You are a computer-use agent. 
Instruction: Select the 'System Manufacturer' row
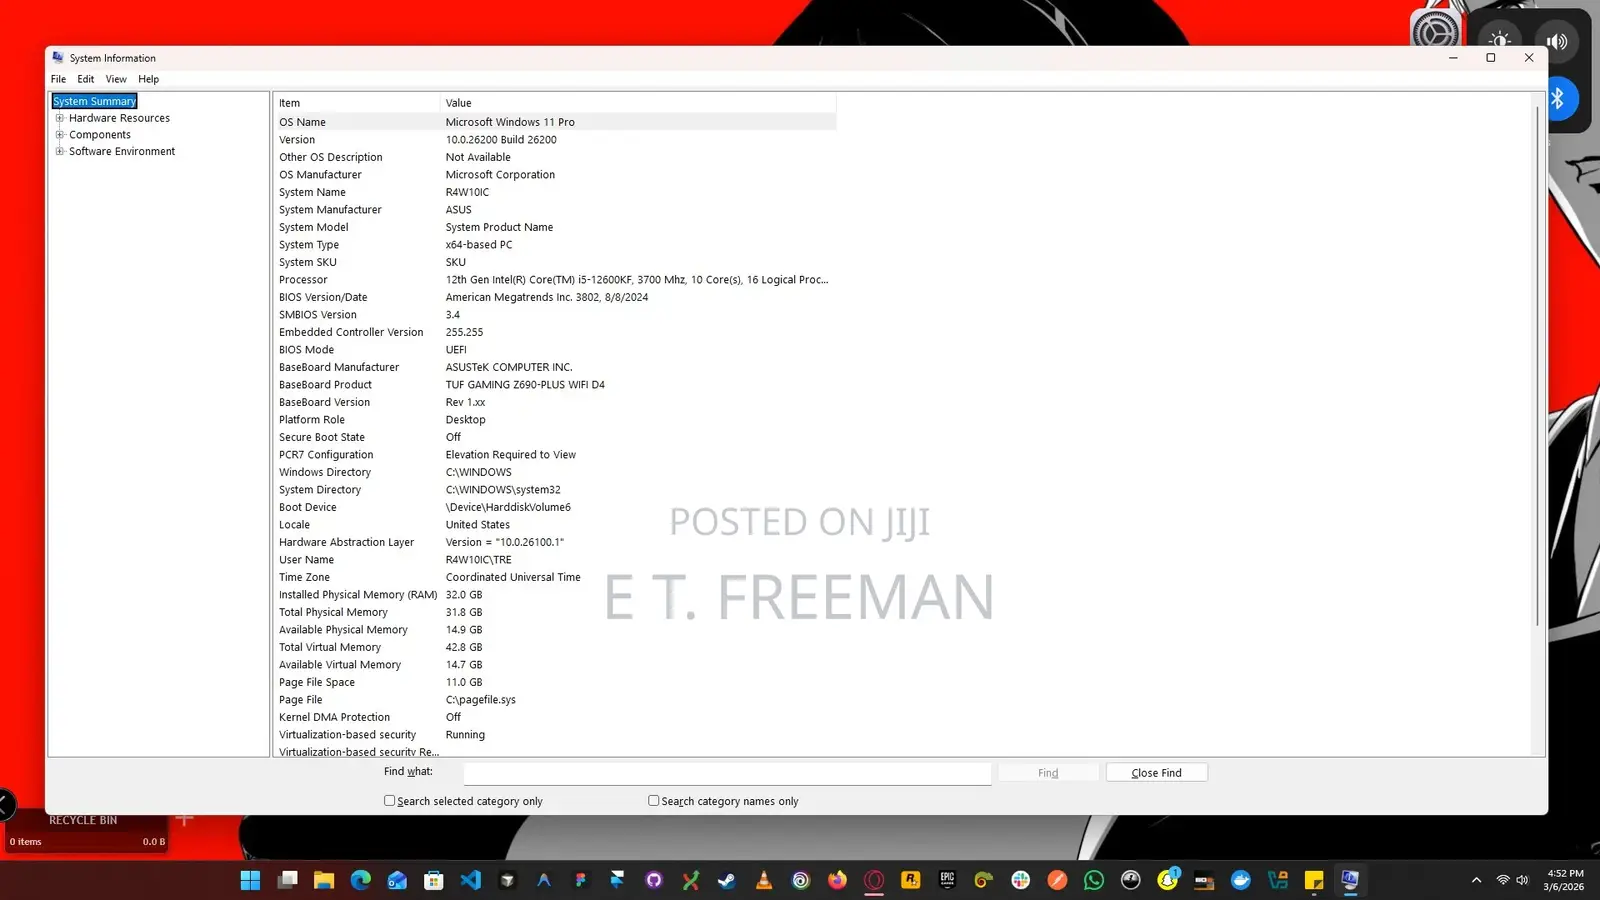[555, 210]
